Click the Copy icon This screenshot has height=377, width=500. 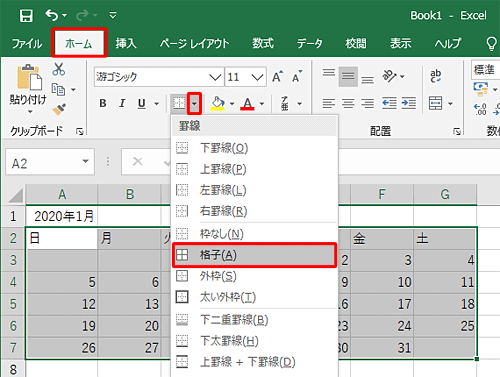(x=58, y=89)
